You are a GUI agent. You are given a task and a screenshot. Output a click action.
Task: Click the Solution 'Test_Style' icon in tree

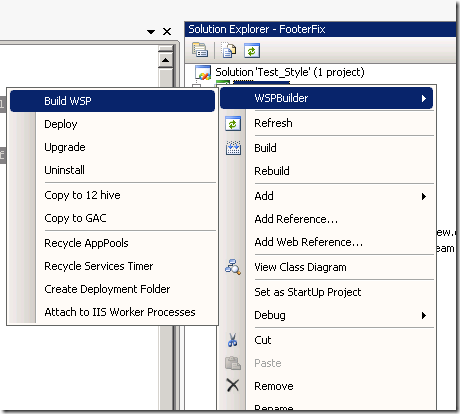(203, 73)
